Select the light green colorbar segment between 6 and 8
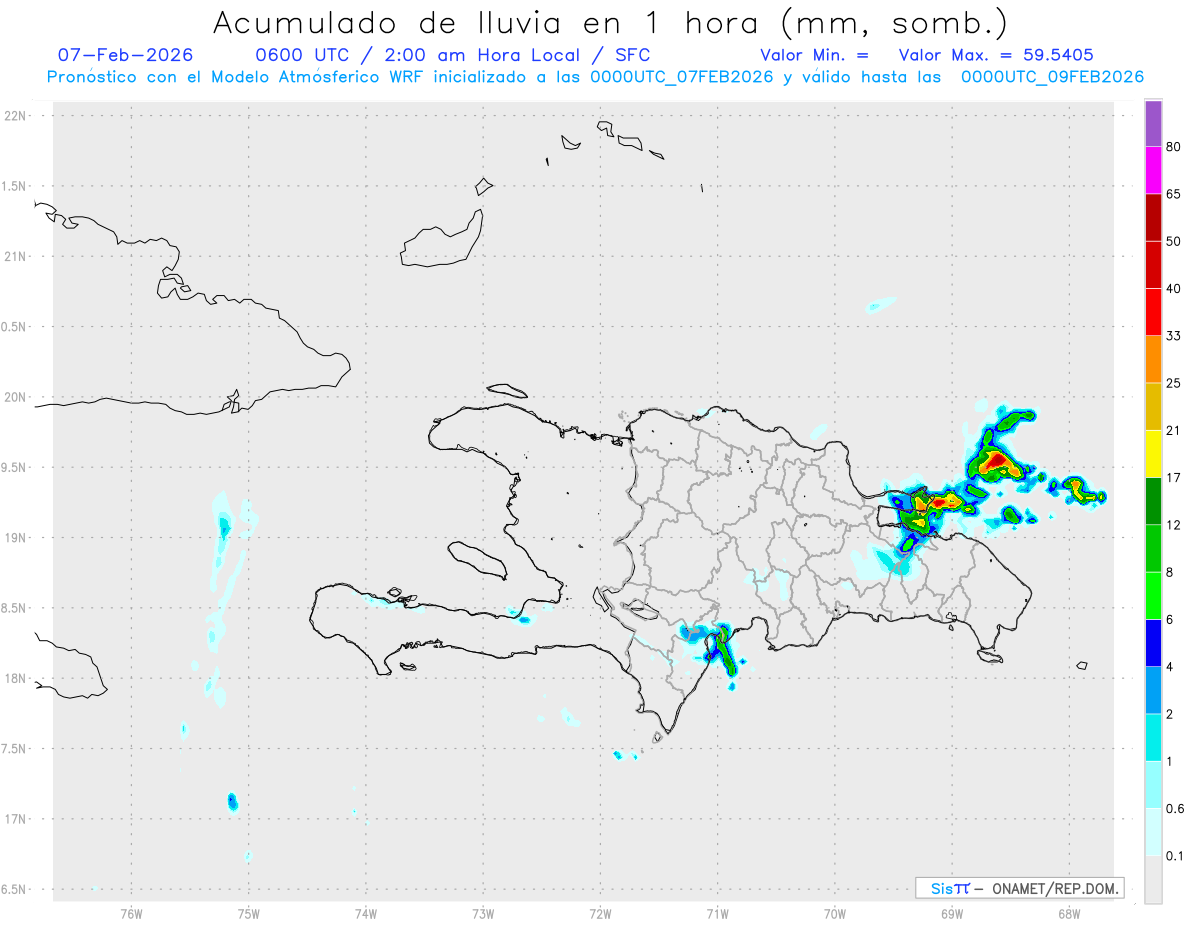This screenshot has width=1200, height=927. pos(1153,596)
